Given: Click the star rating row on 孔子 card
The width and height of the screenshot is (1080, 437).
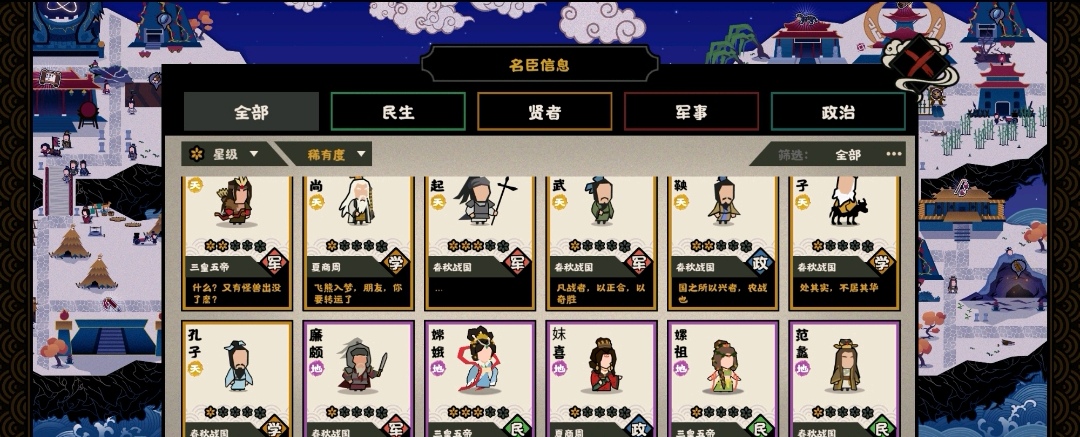Looking at the screenshot, I should (x=235, y=412).
